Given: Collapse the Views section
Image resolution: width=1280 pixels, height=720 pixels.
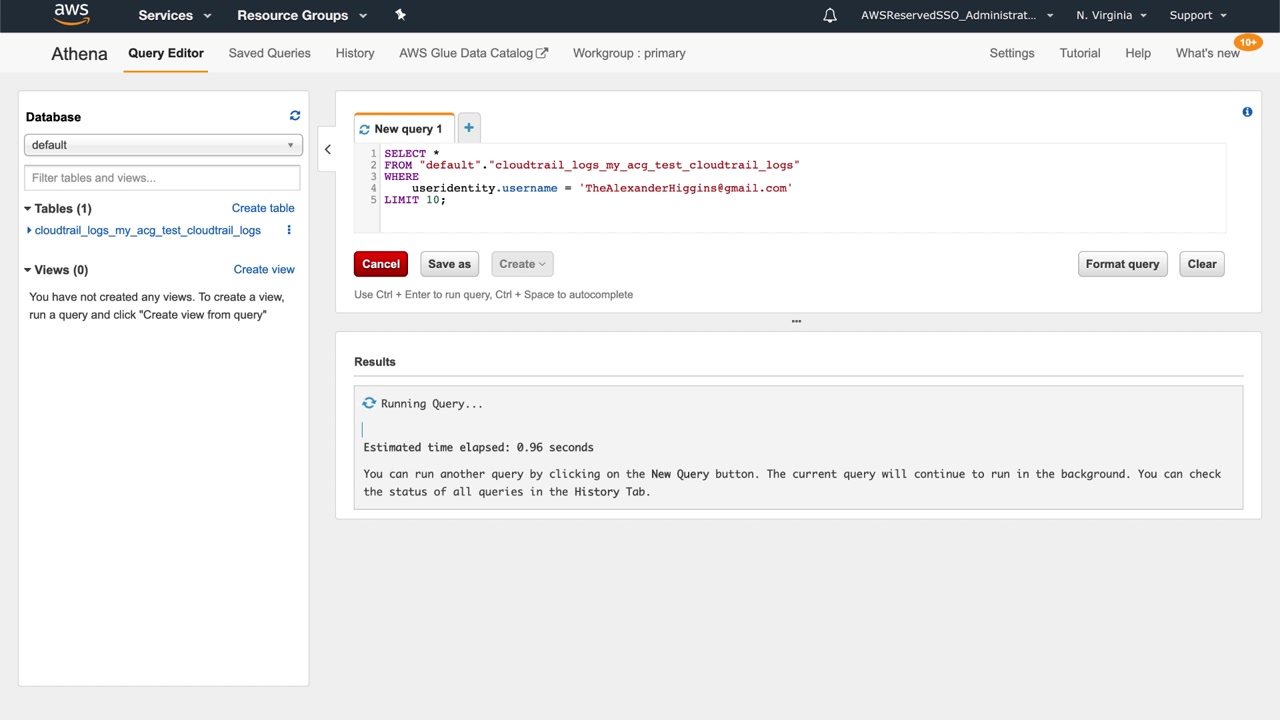Looking at the screenshot, I should pos(28,270).
